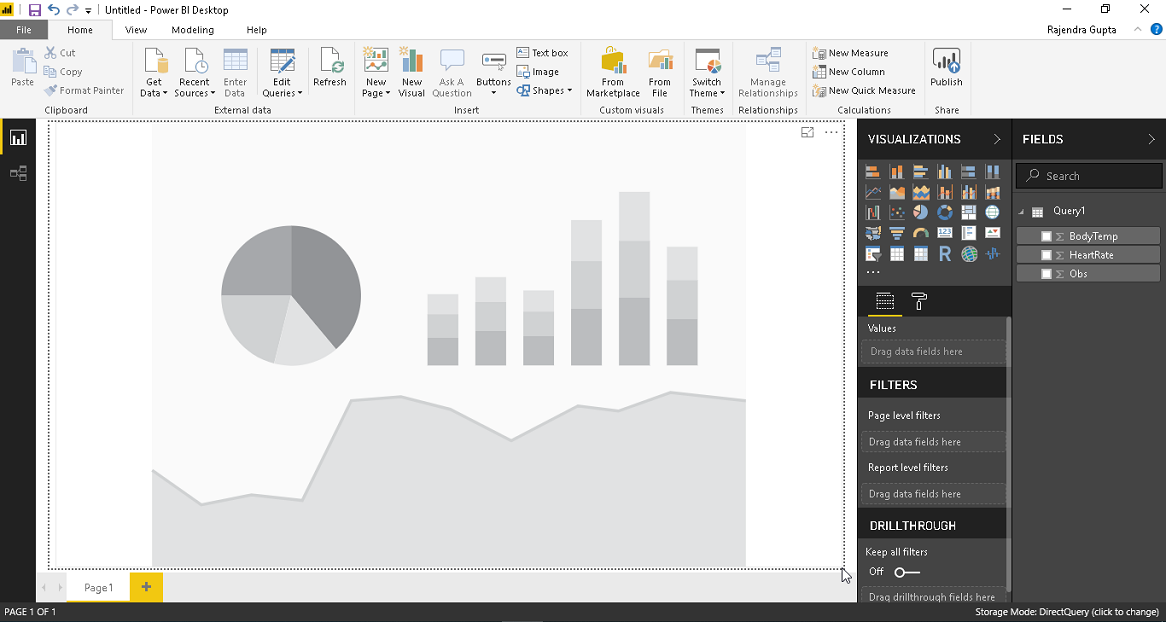Image resolution: width=1166 pixels, height=622 pixels.
Task: Click Get visuals From Marketplace
Action: coord(613,73)
